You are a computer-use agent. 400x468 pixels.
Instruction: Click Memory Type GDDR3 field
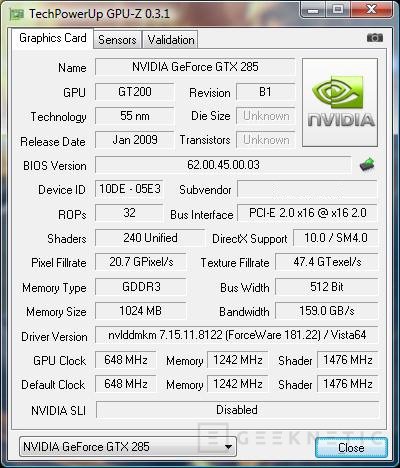(141, 287)
